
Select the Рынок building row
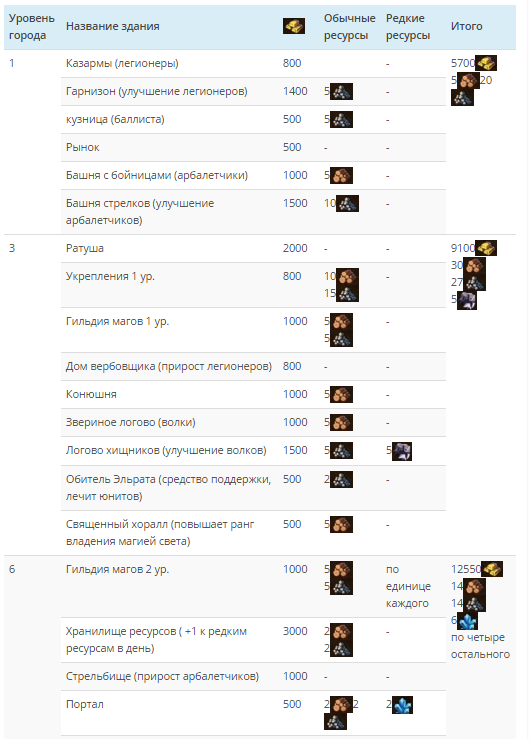click(x=253, y=148)
